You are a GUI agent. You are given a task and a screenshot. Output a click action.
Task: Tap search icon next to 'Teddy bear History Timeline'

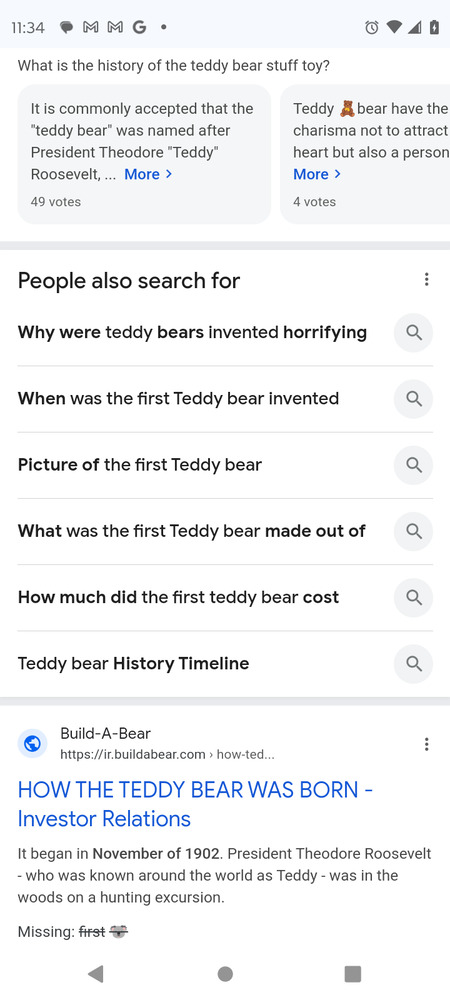(x=414, y=664)
